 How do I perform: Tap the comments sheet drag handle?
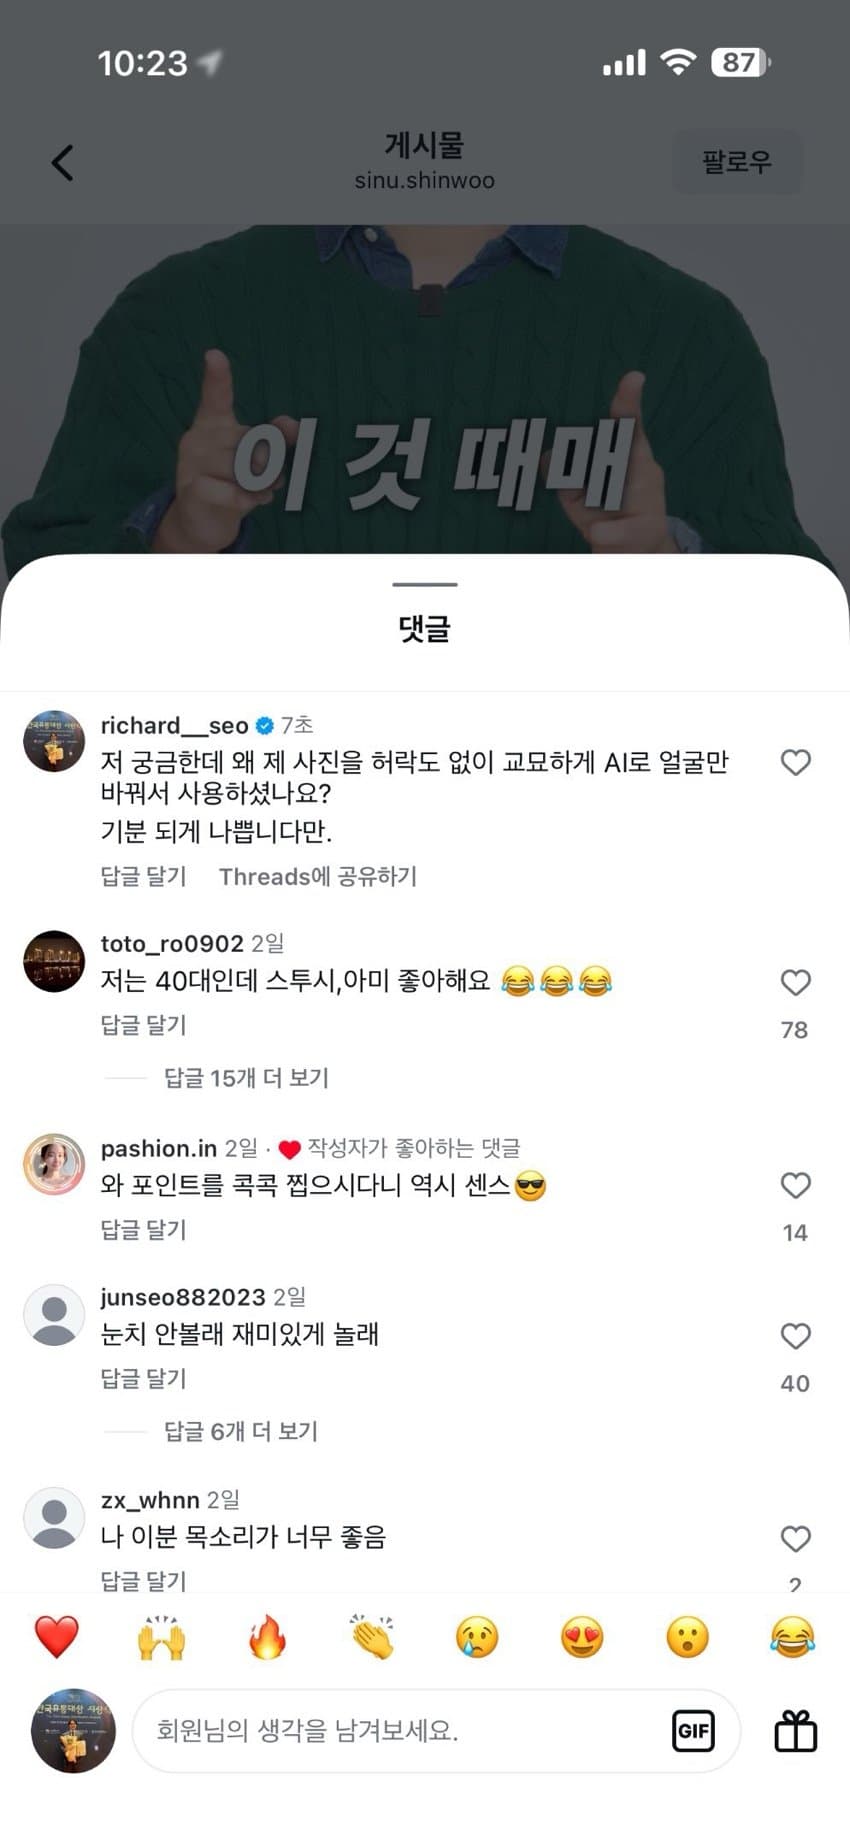(425, 584)
